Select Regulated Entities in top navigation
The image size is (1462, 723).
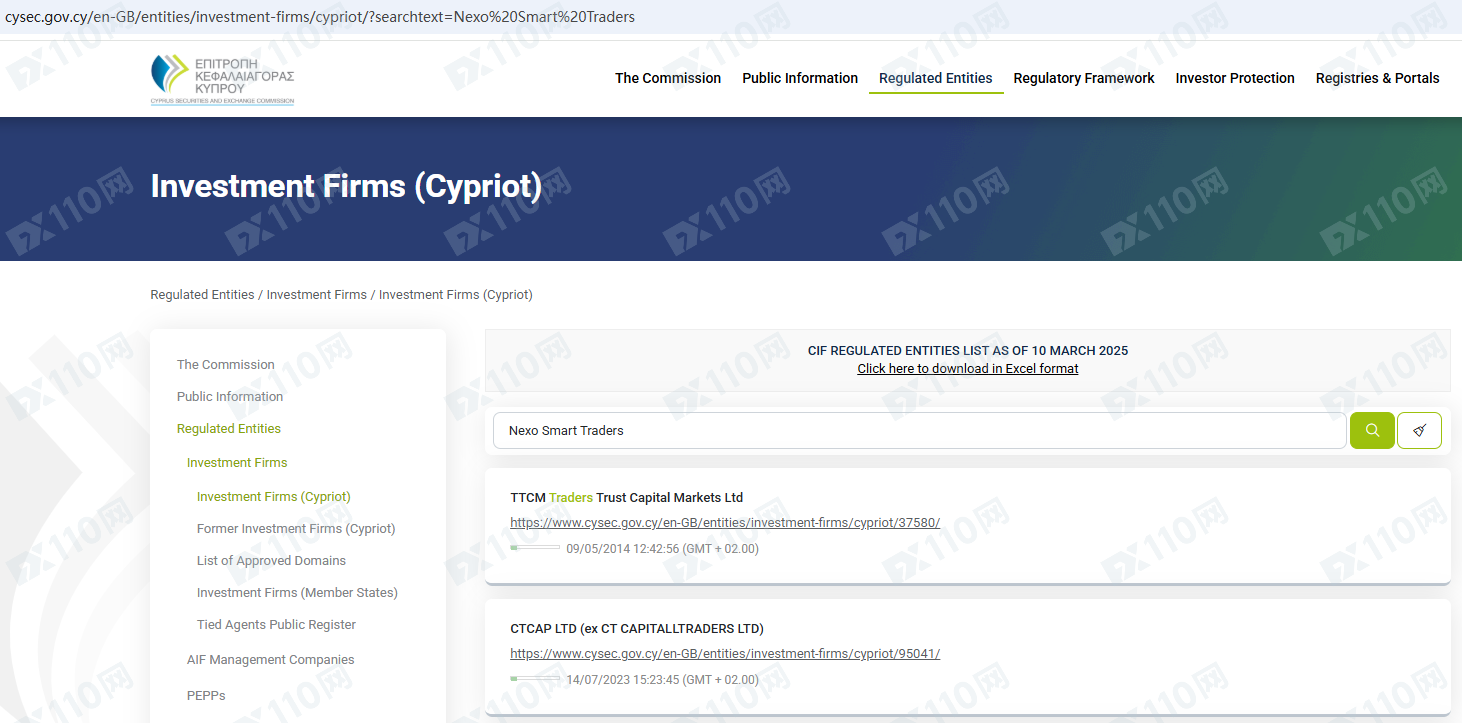pyautogui.click(x=935, y=78)
